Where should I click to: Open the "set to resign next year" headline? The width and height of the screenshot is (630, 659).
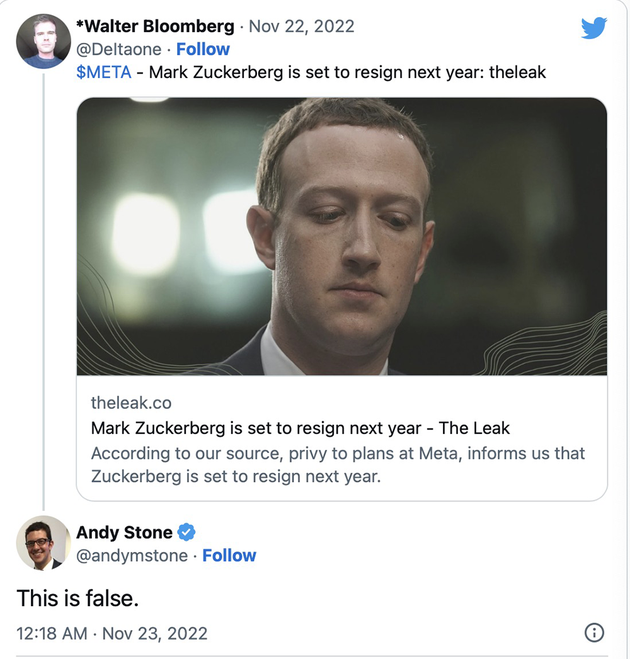tap(300, 428)
